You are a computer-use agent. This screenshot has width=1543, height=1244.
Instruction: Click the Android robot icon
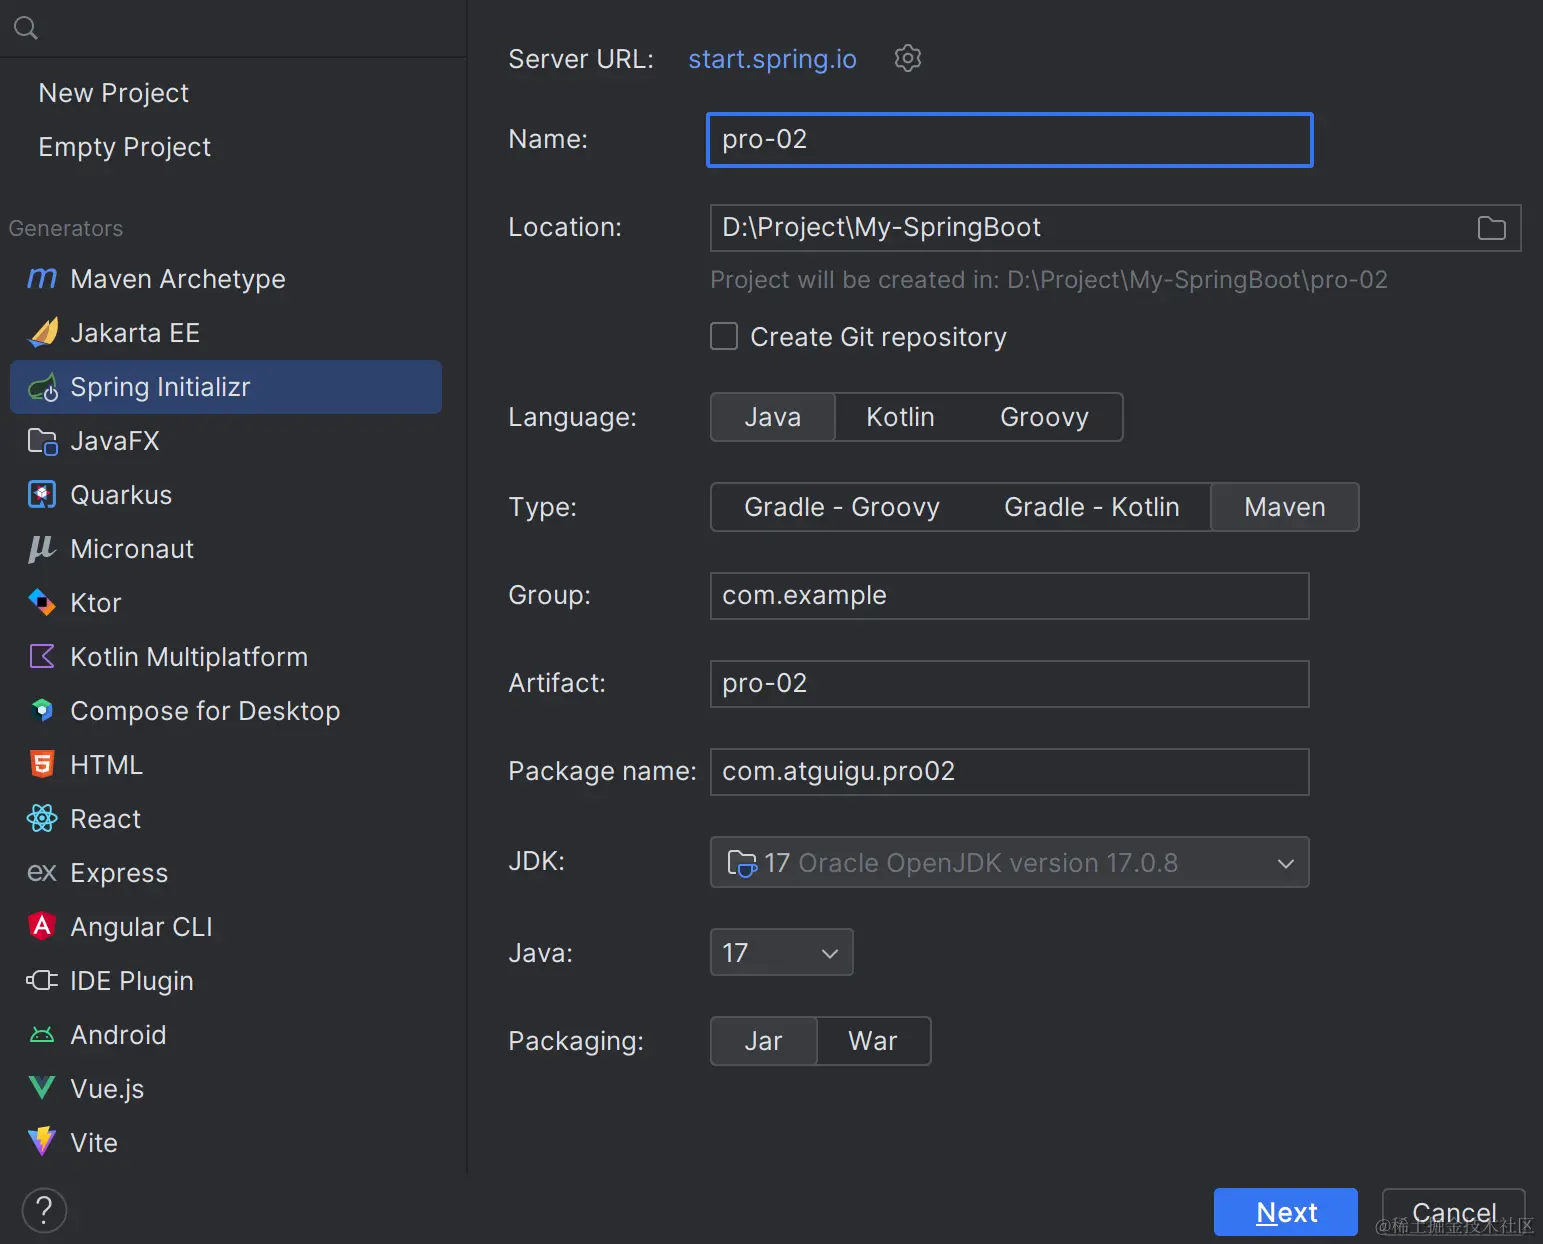[42, 1035]
